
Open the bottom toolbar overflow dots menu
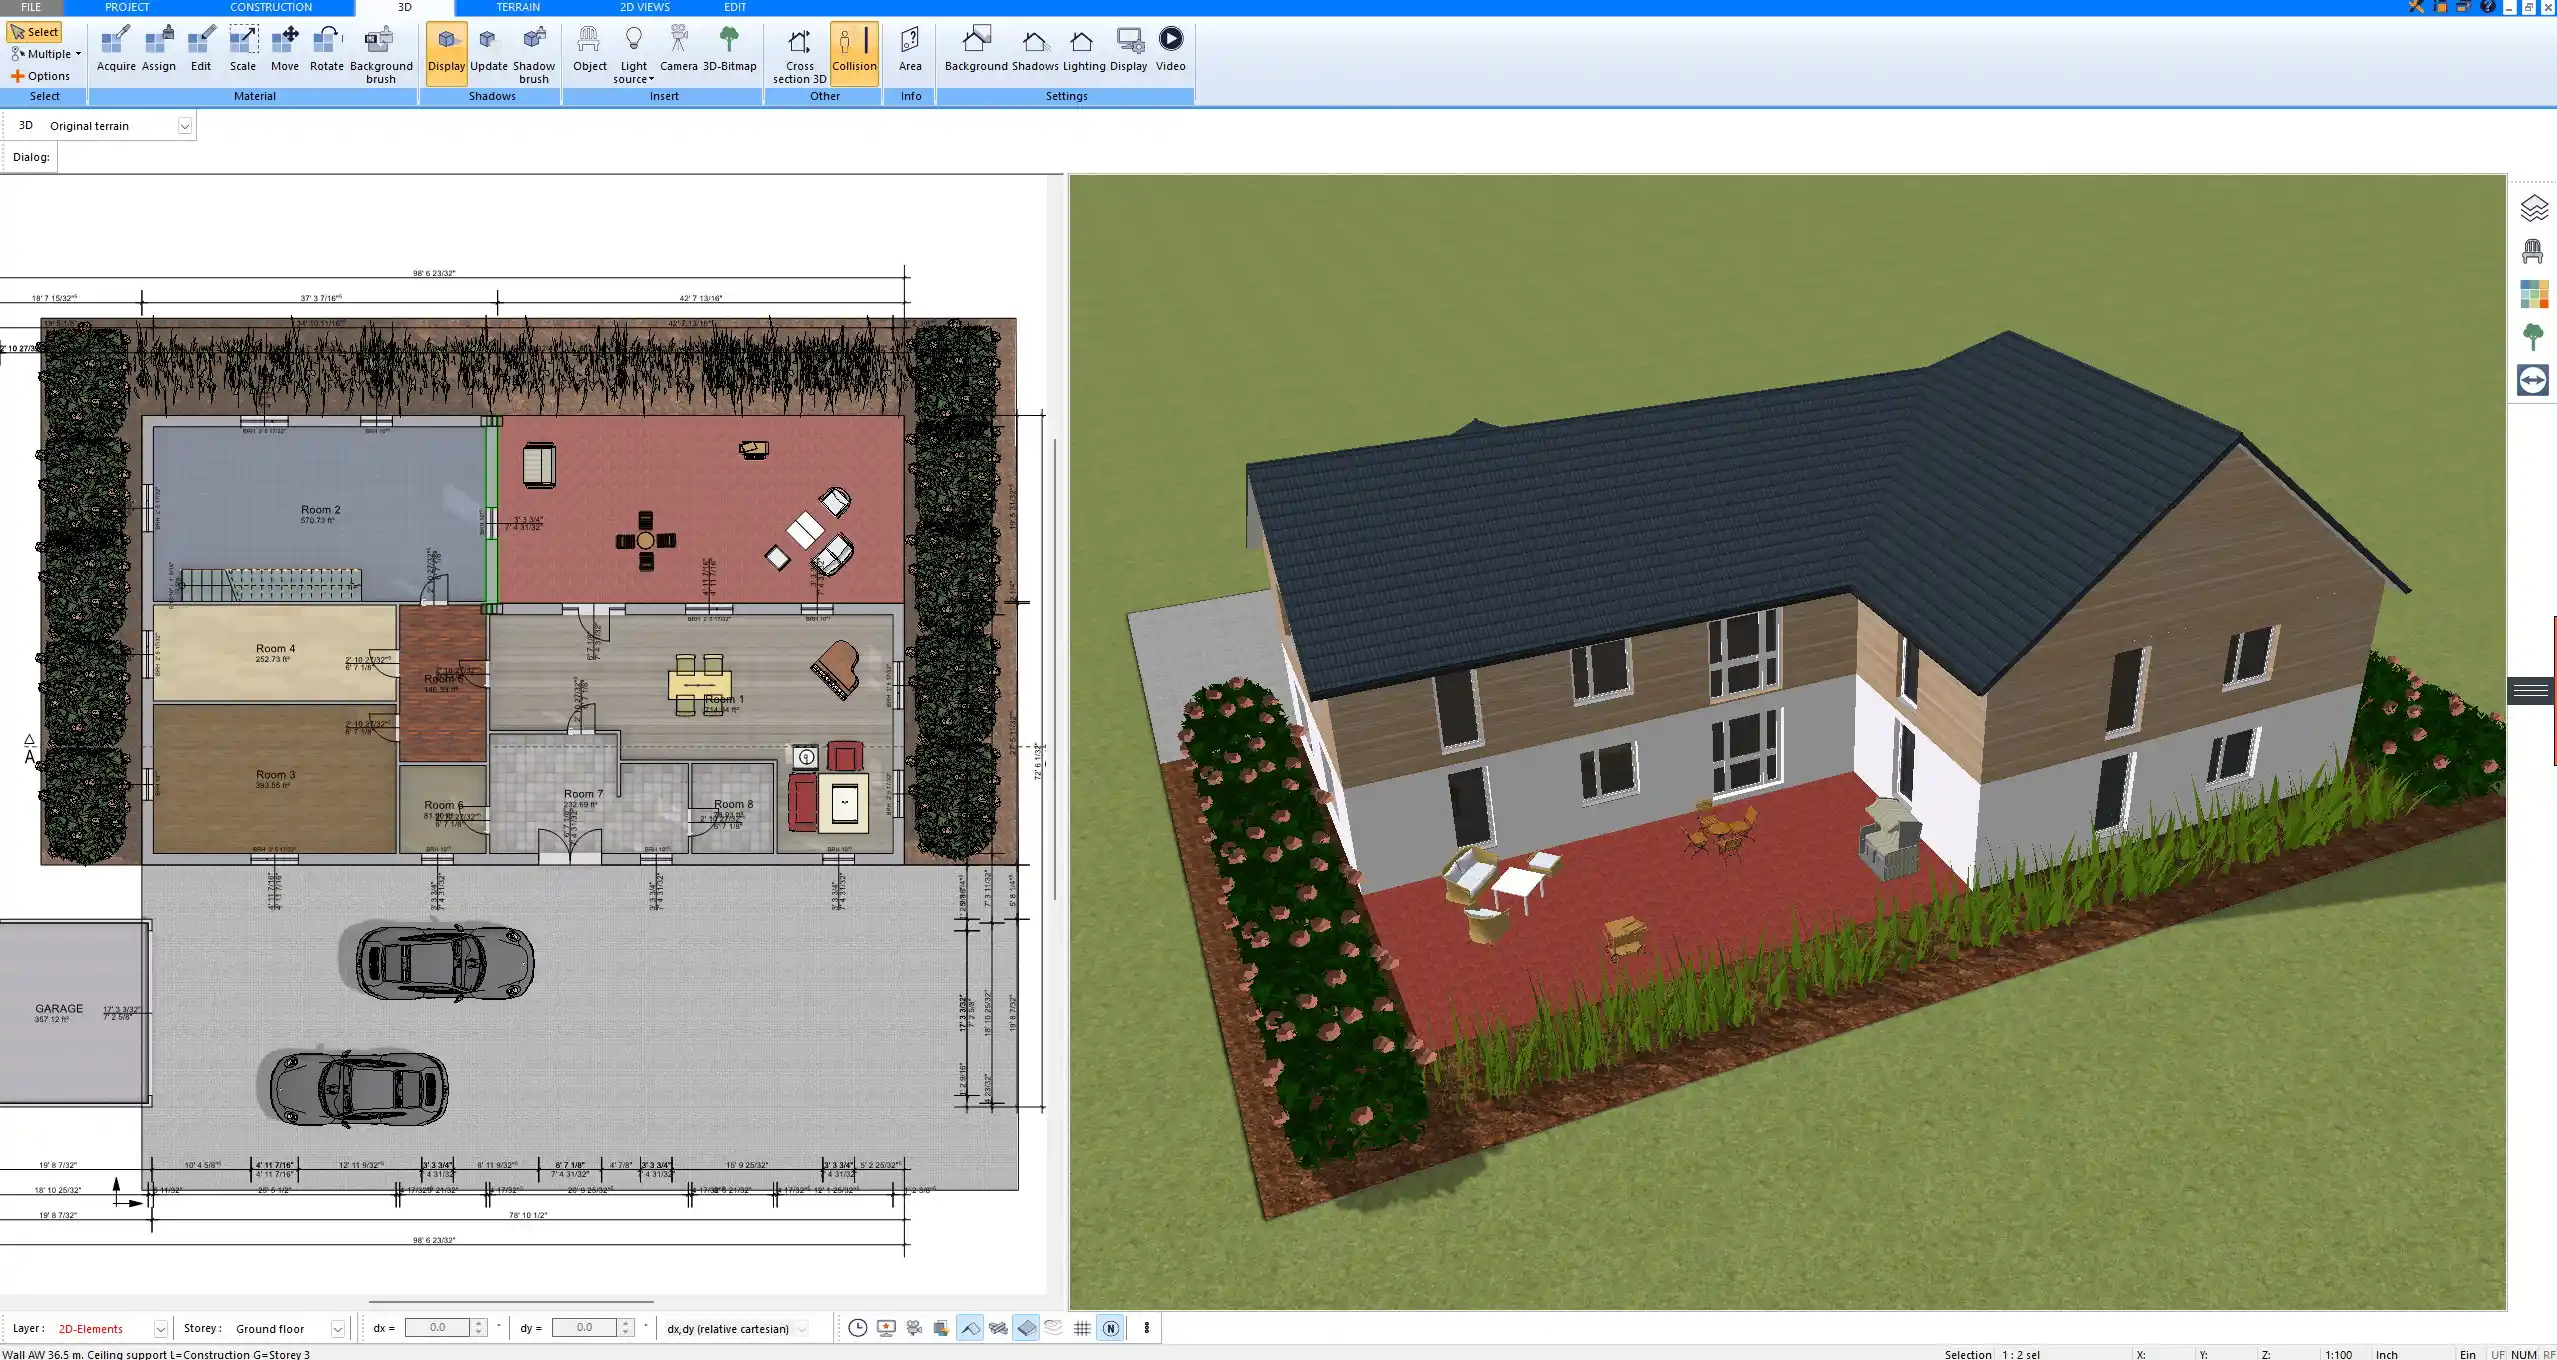point(1147,1328)
